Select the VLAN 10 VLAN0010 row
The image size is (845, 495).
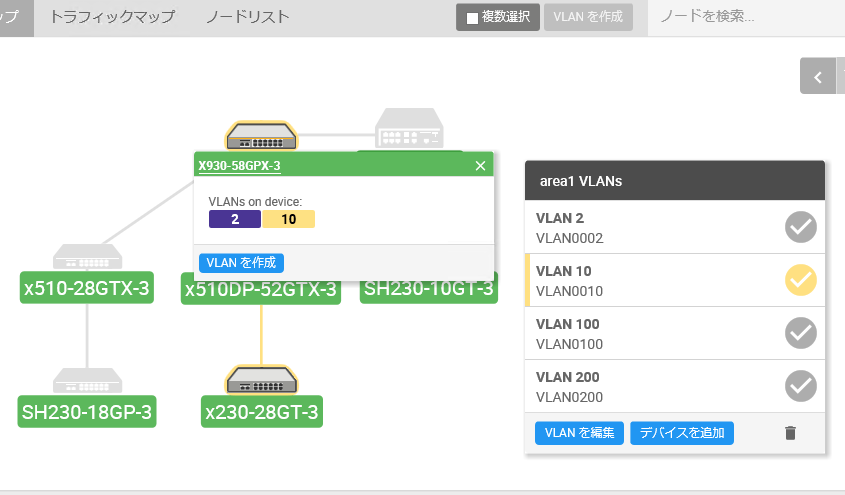pos(675,280)
